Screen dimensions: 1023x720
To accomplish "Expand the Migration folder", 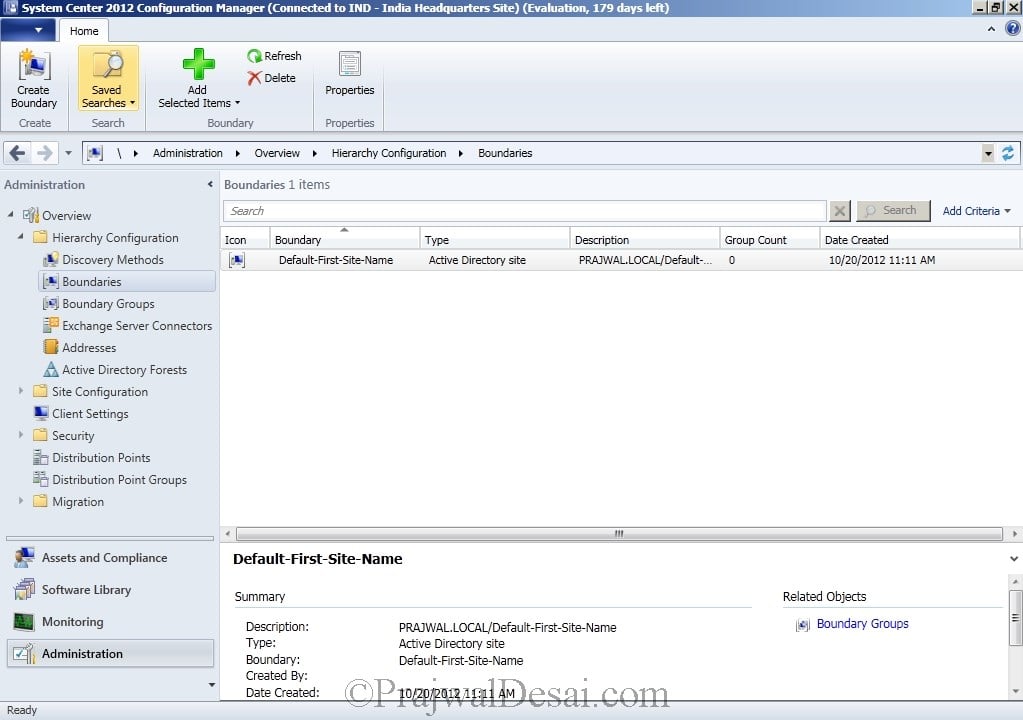I will 20,500.
